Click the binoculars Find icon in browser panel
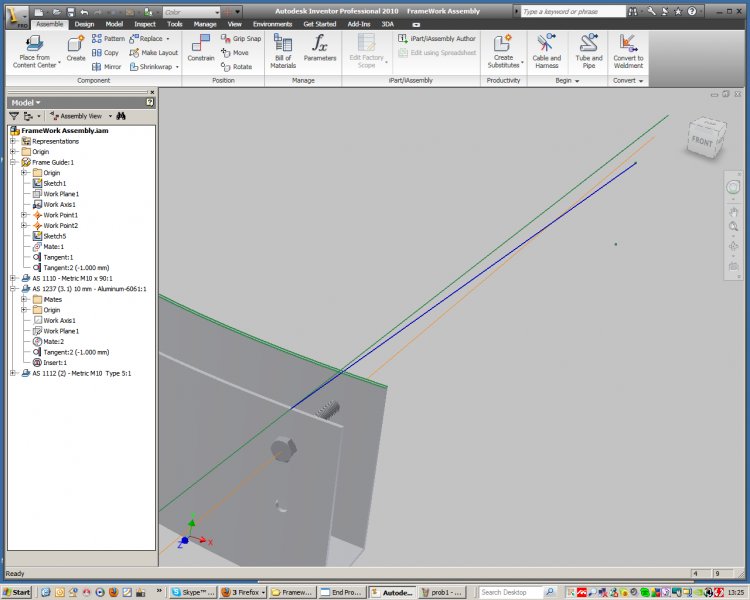750x600 pixels. 120,116
